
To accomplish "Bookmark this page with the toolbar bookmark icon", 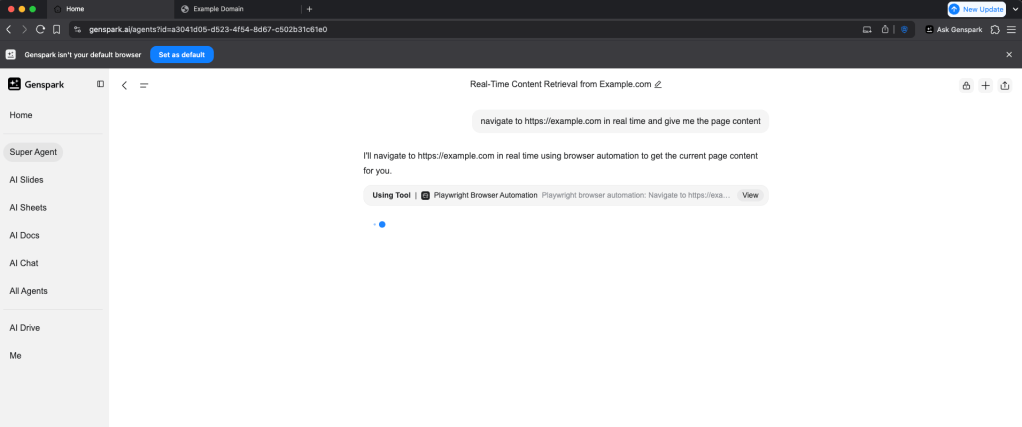I will pos(57,29).
